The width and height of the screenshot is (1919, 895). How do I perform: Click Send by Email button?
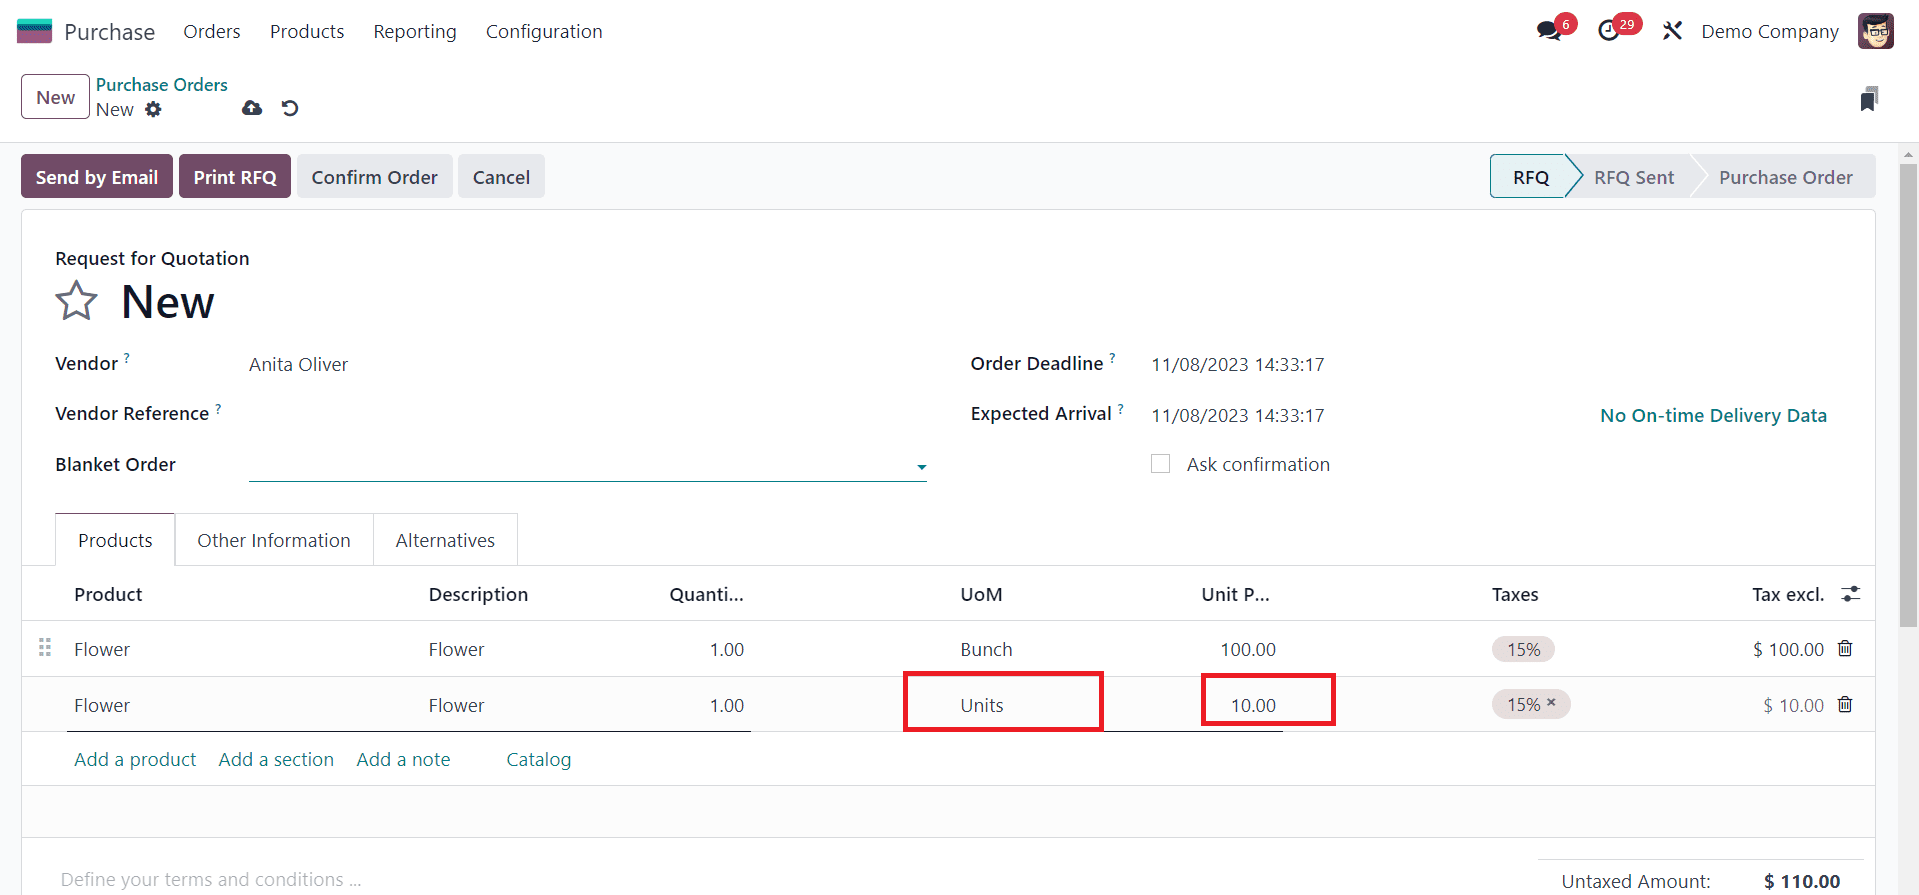(97, 176)
